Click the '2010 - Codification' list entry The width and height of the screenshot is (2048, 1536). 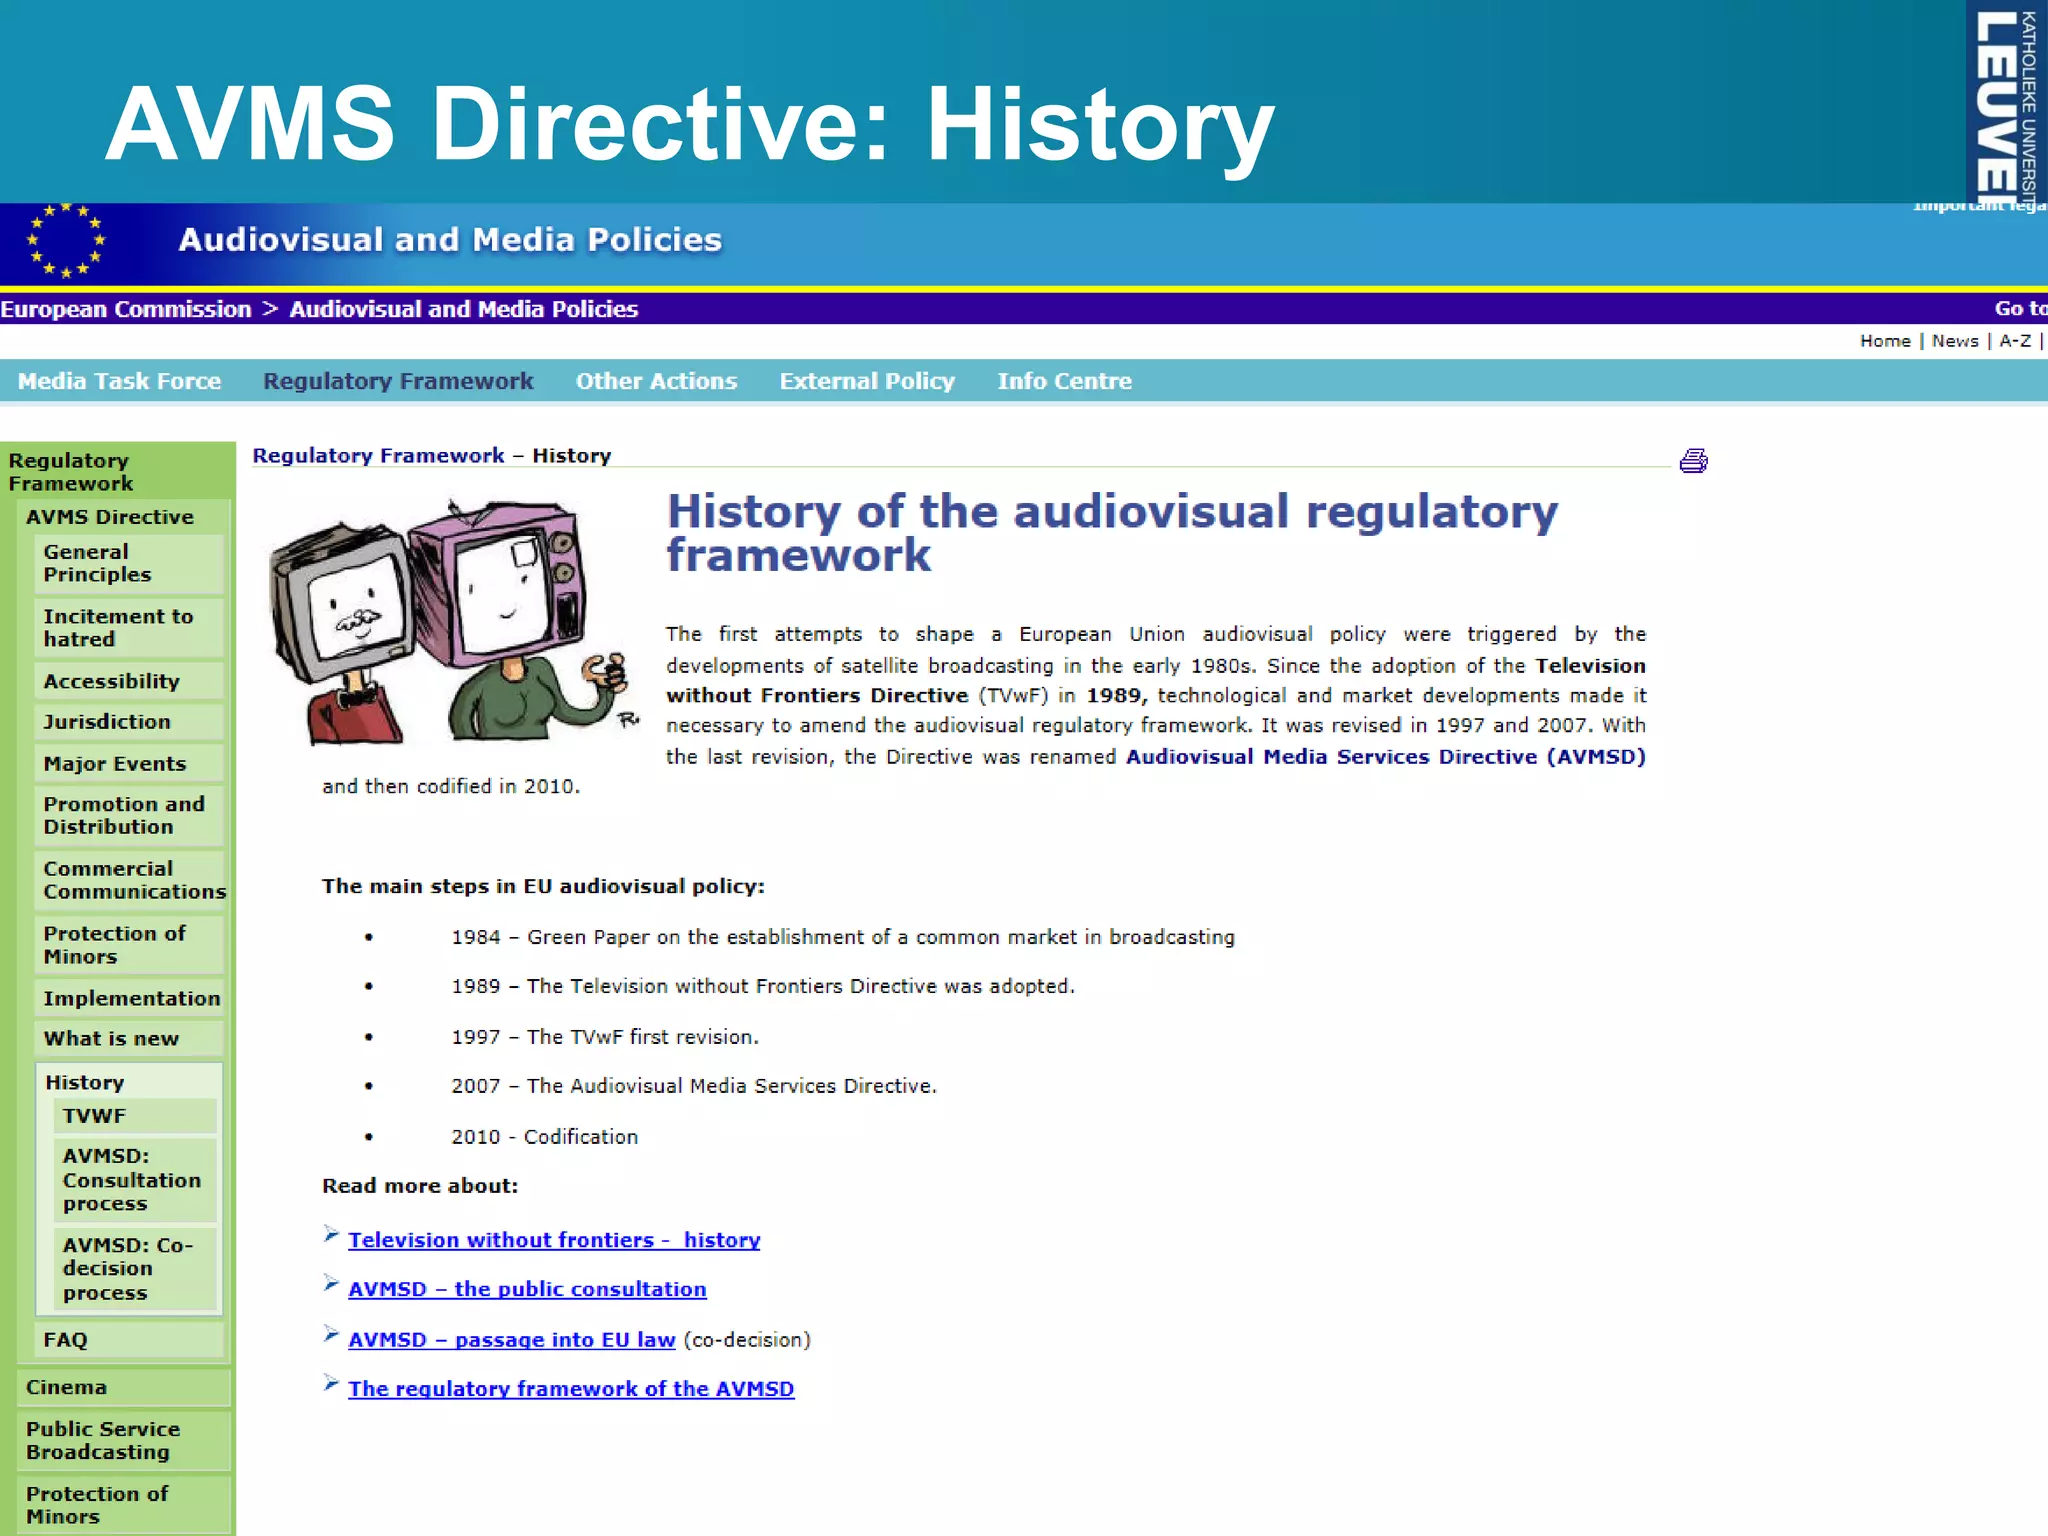[x=544, y=1137]
